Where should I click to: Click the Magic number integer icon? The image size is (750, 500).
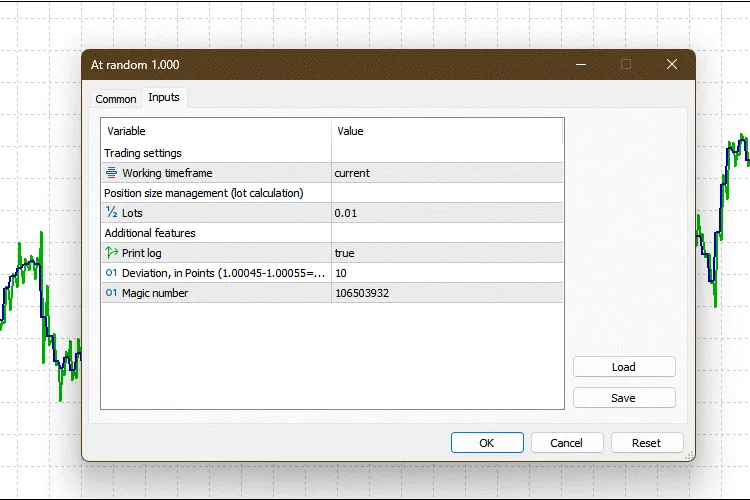click(x=111, y=293)
